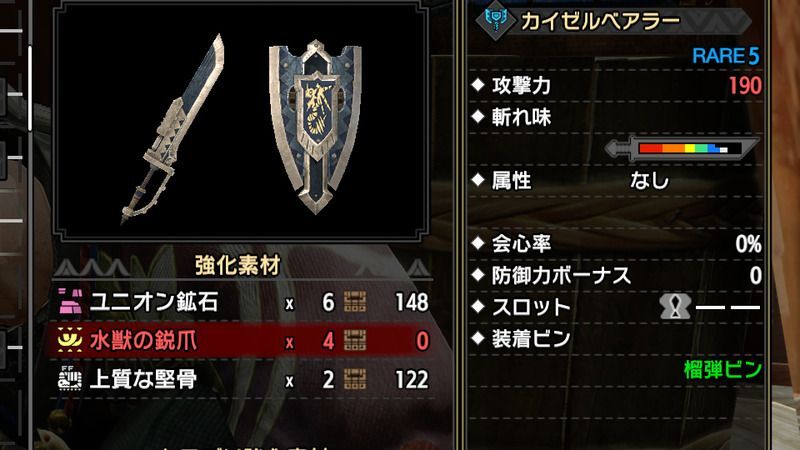Select the yellow 水獣の鋭爪 claw icon
Image resolution: width=800 pixels, height=450 pixels.
coord(70,340)
